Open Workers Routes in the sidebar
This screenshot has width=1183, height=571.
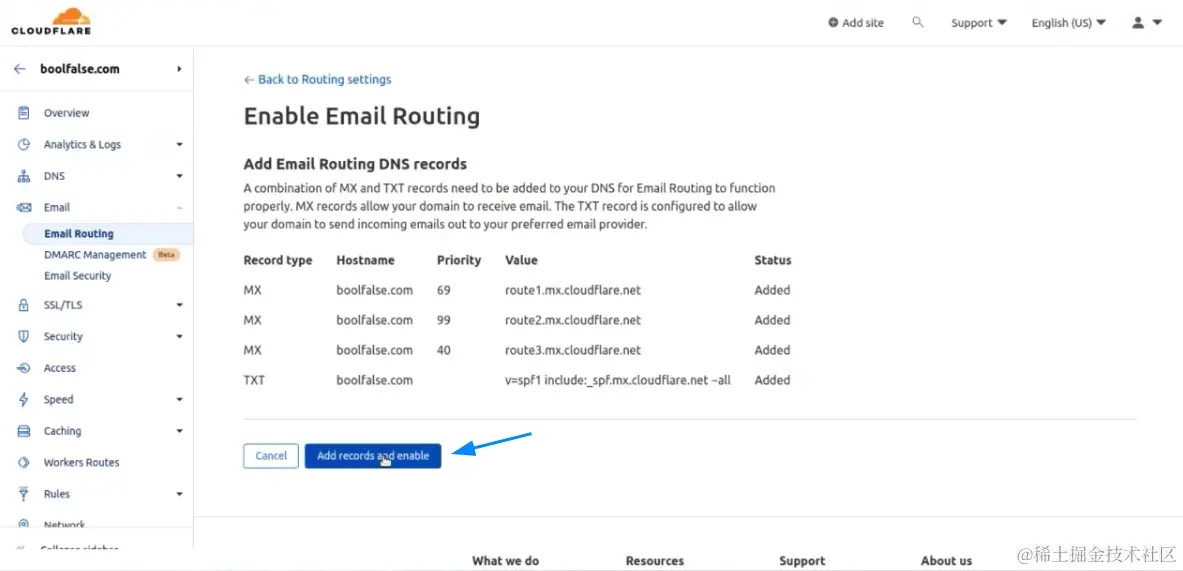pos(81,462)
